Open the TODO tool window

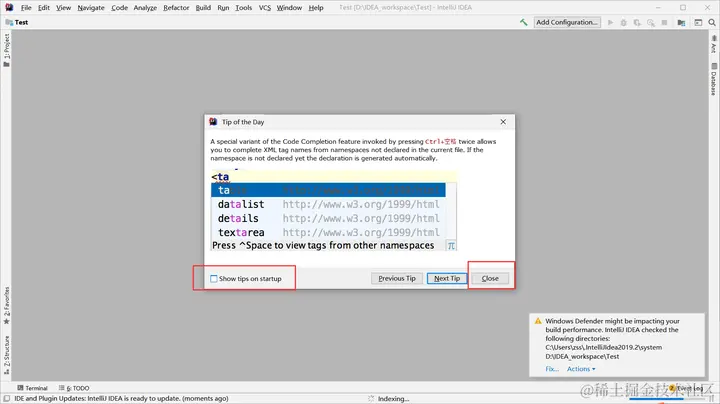(74, 388)
